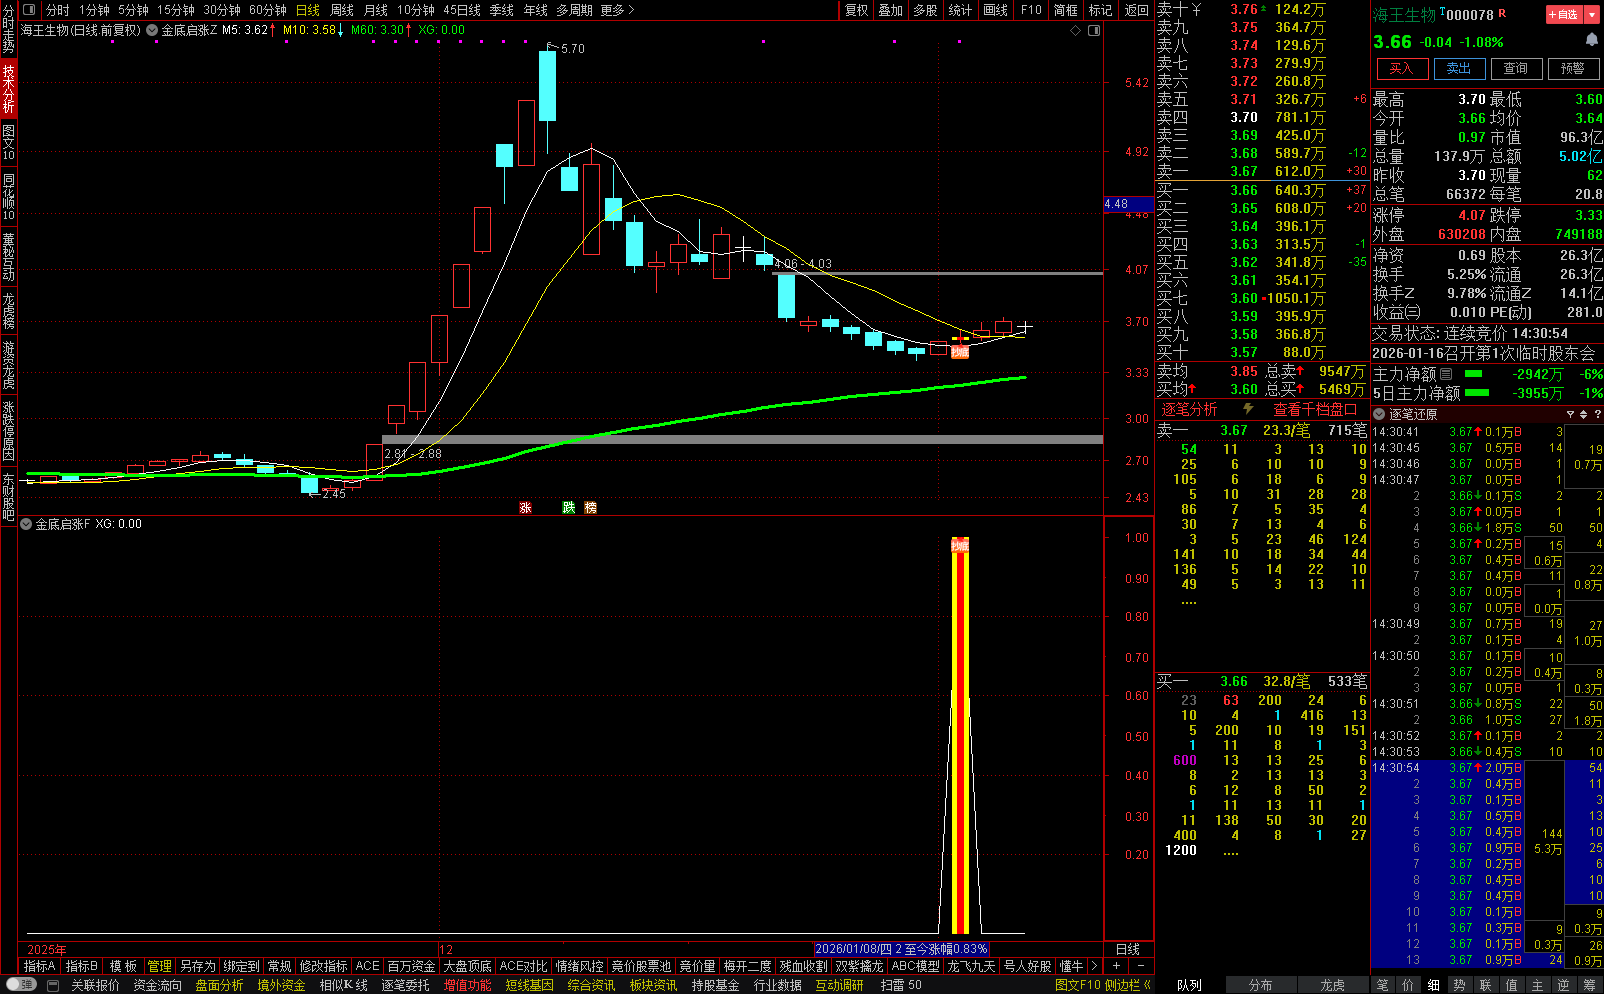Toggle 多股 multi-stock view
The width and height of the screenshot is (1604, 994).
tap(926, 10)
